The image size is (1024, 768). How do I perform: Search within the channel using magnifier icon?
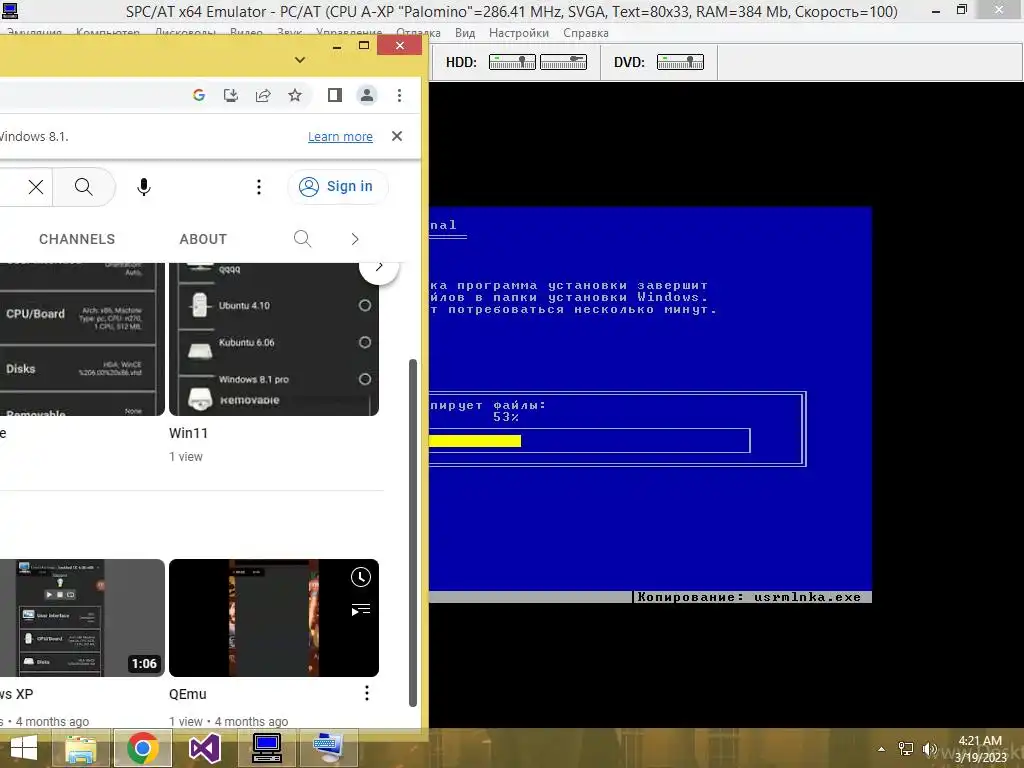302,238
